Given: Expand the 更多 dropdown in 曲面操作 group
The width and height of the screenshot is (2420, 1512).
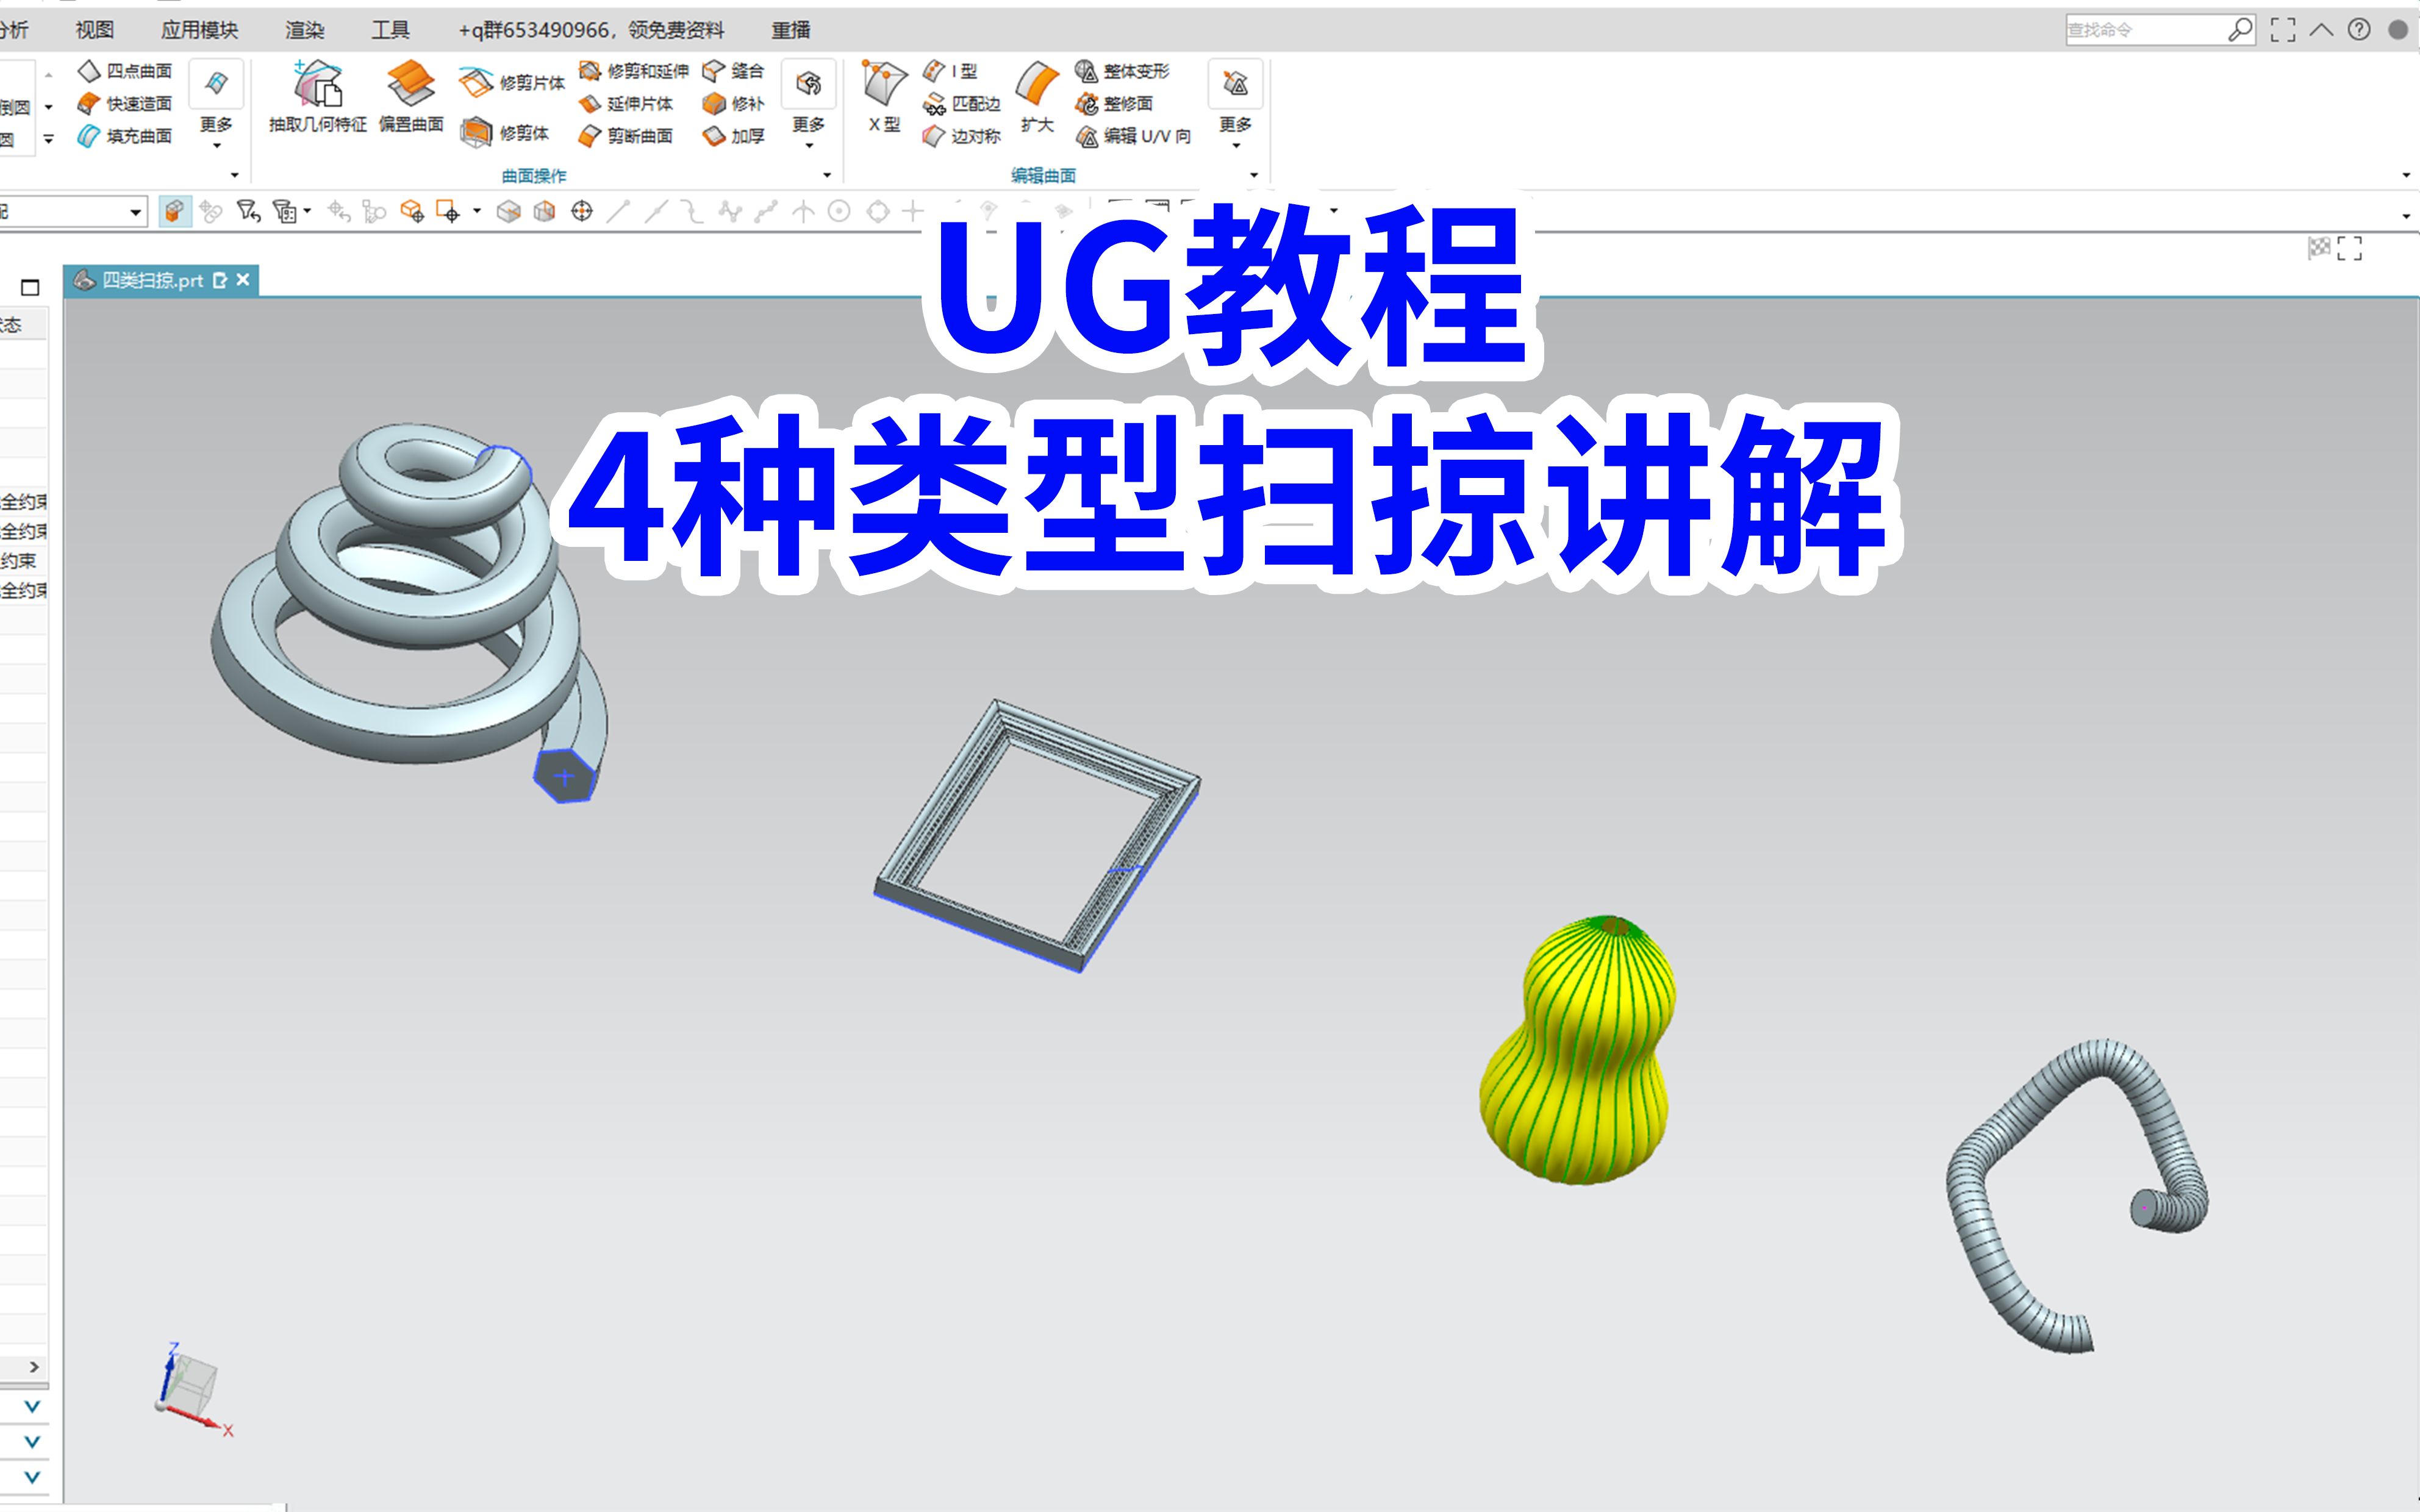Looking at the screenshot, I should point(808,130).
